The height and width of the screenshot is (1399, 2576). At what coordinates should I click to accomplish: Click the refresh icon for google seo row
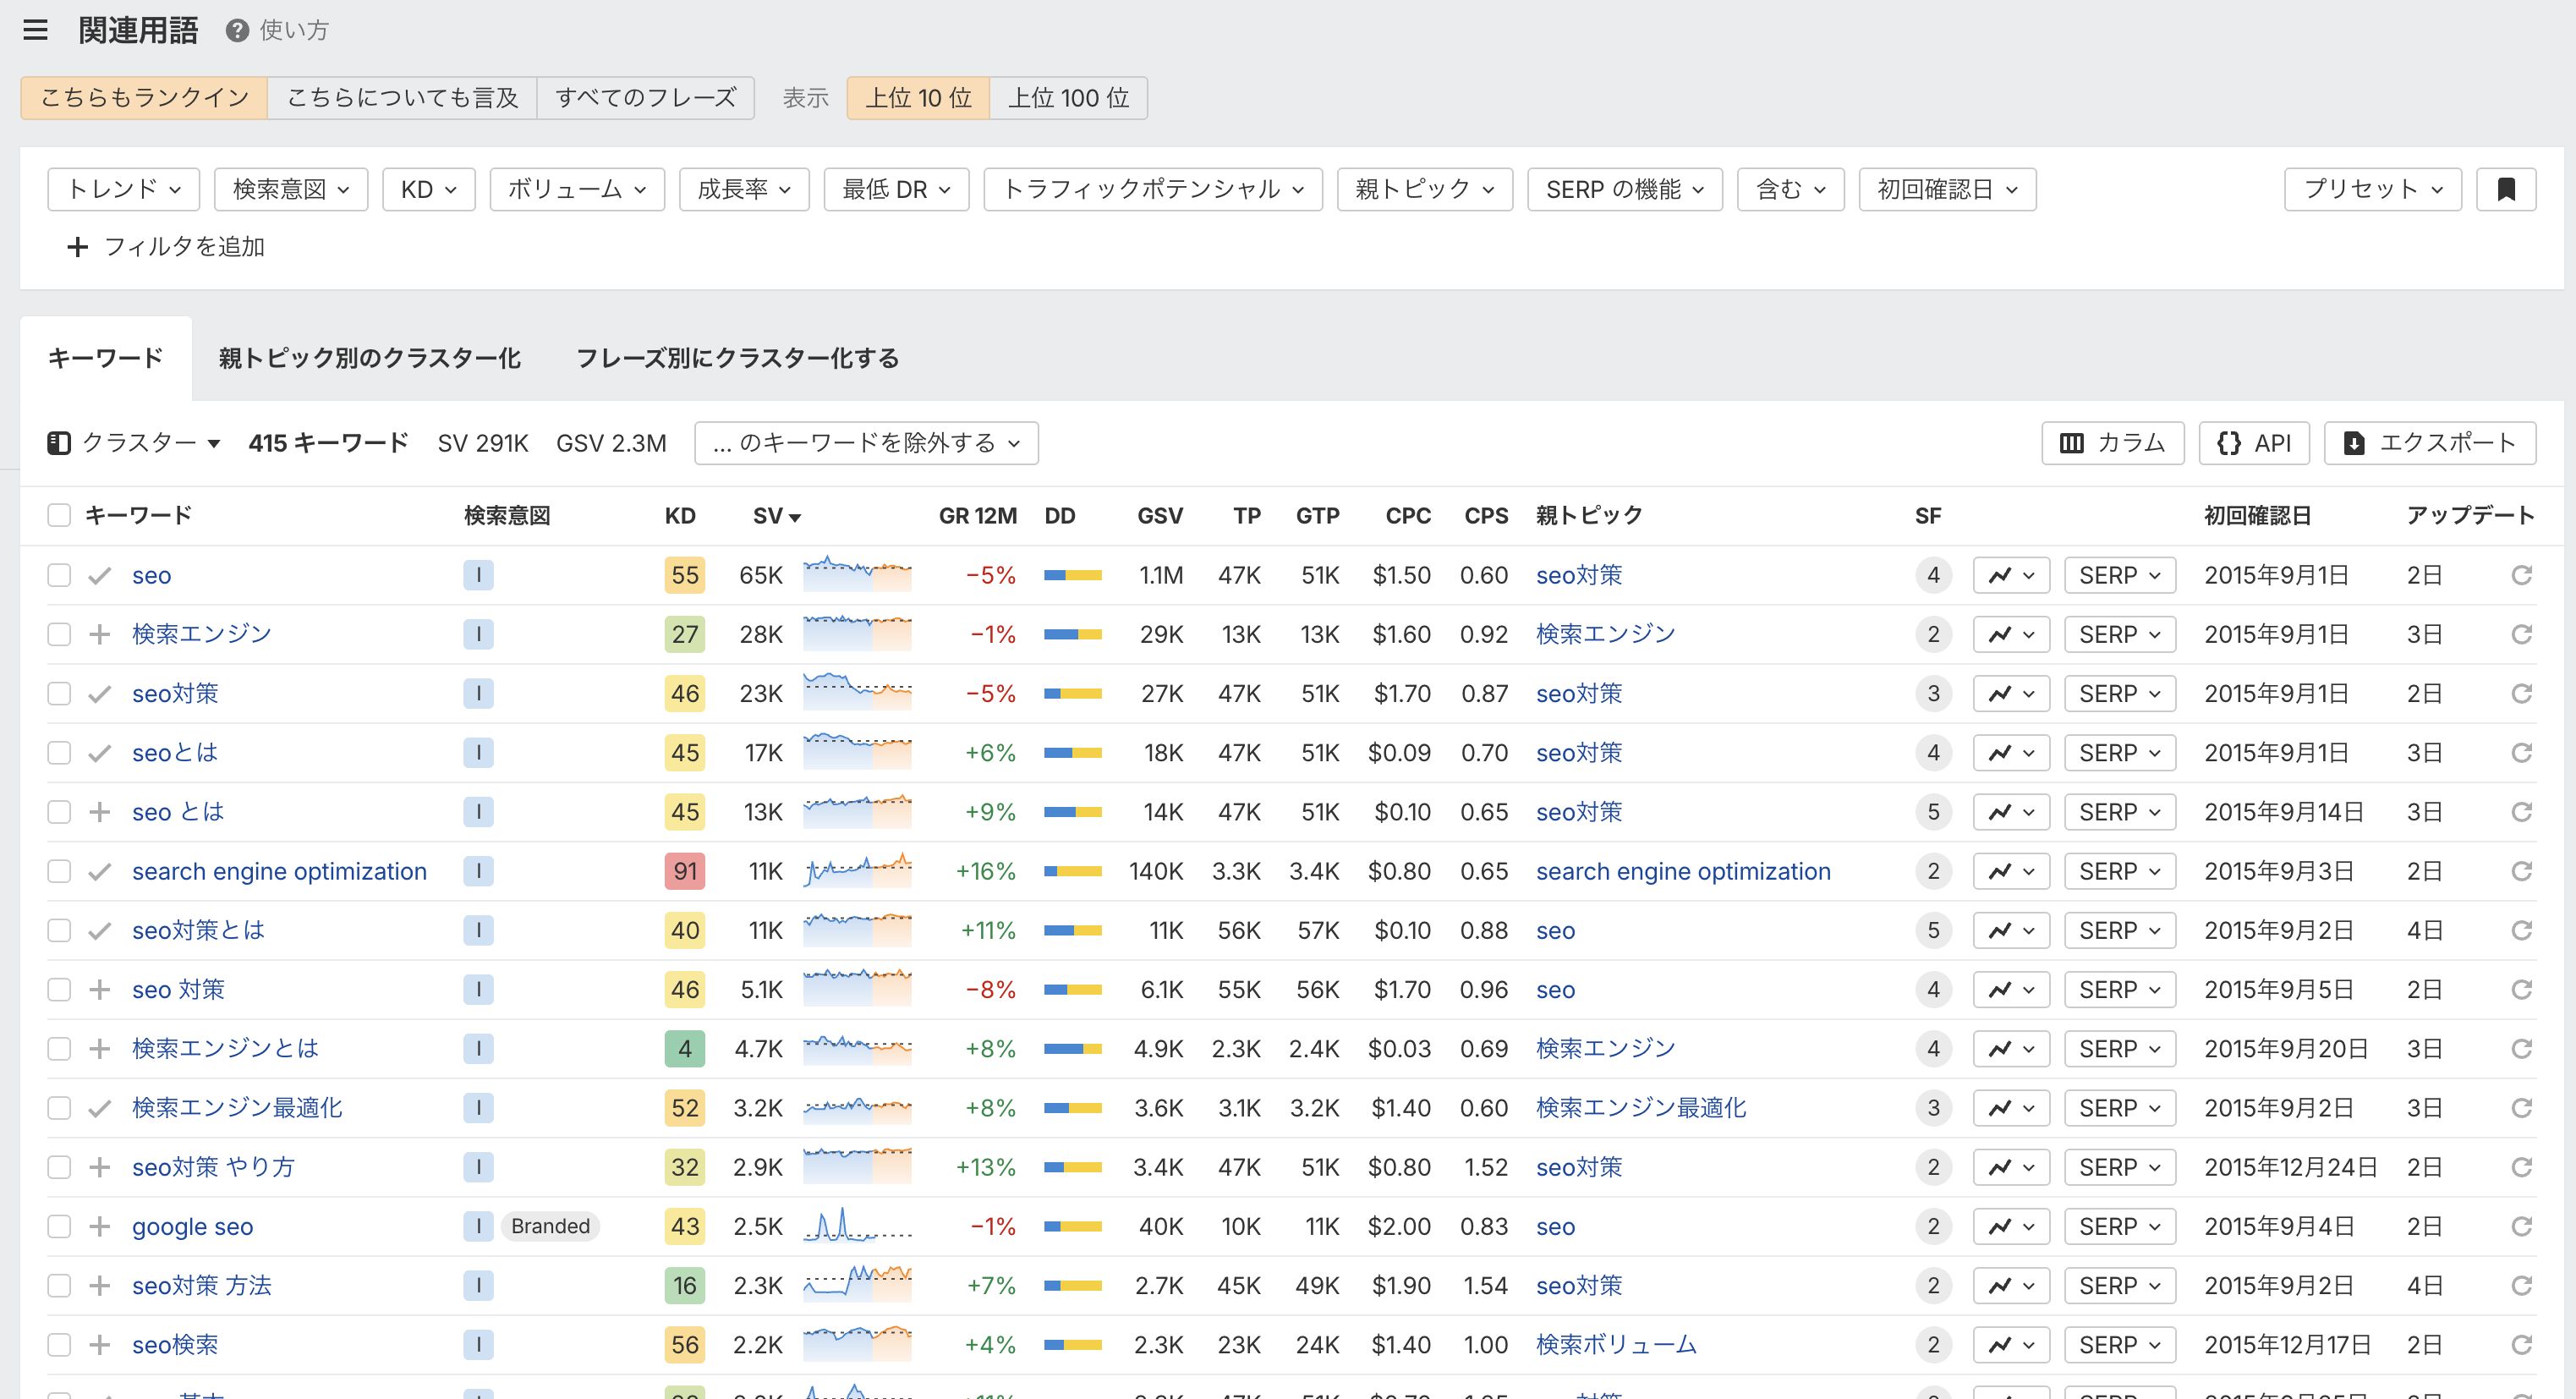coord(2521,1226)
